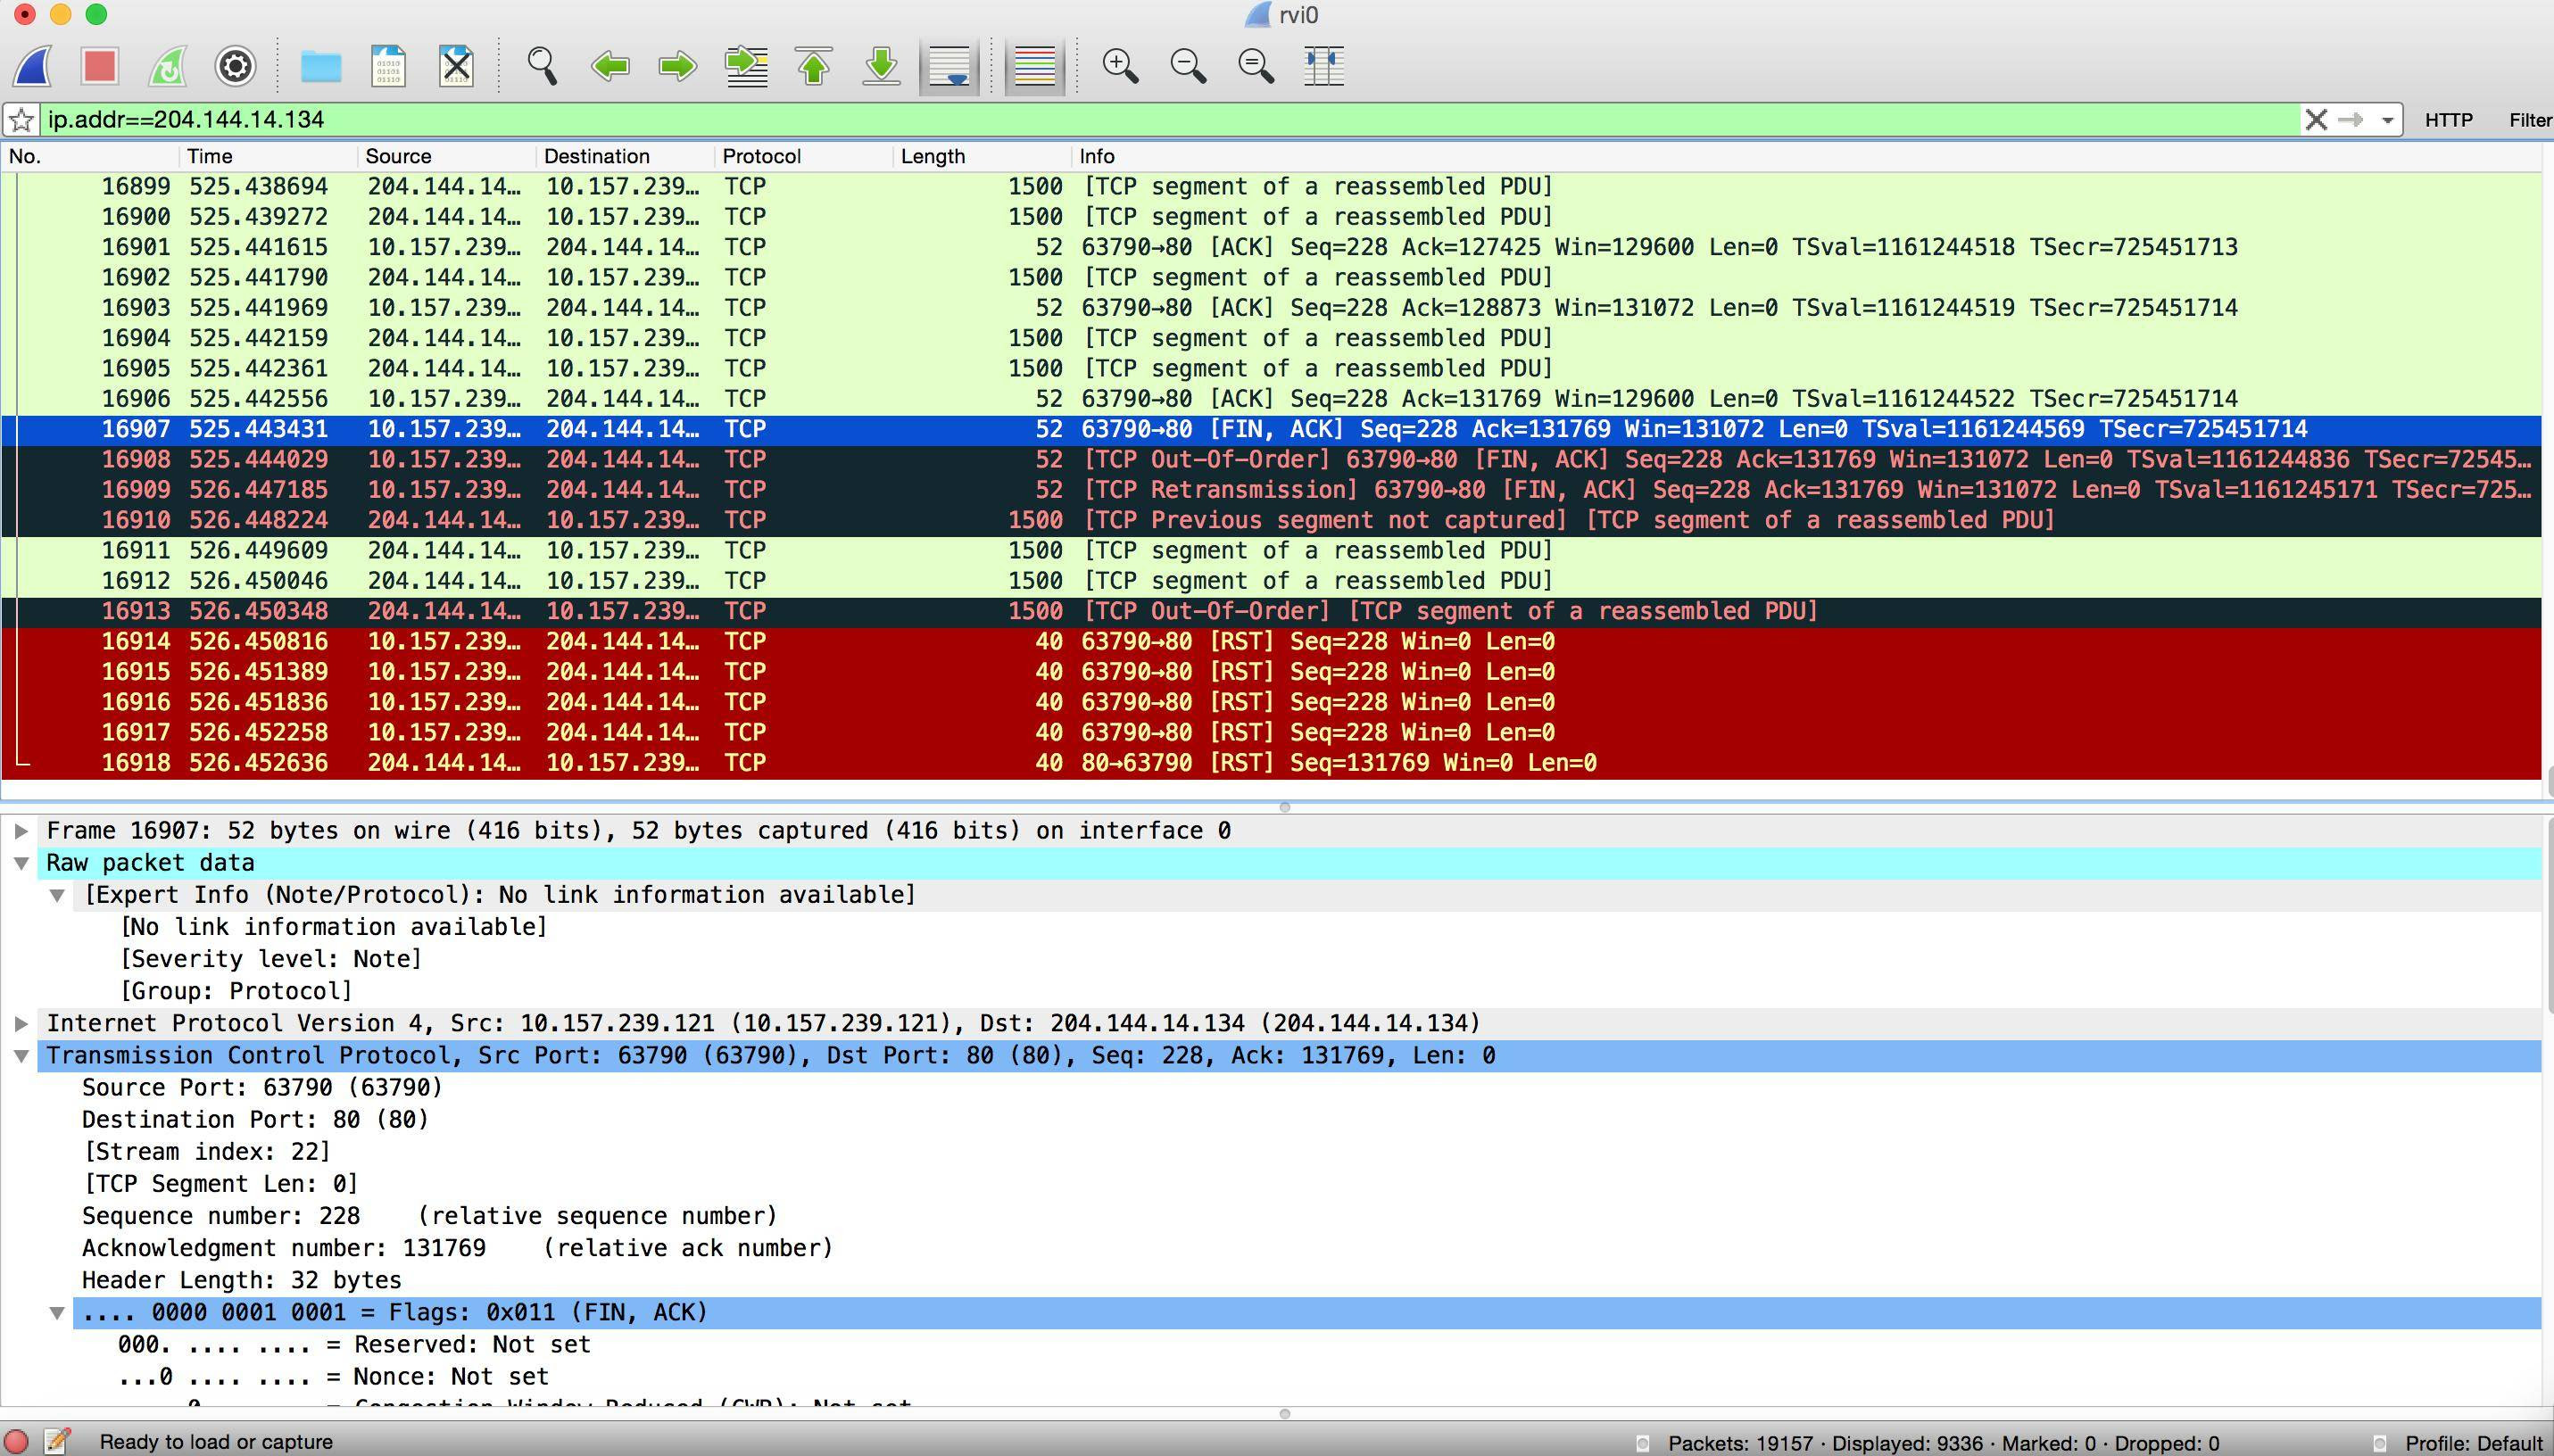Click Profile: Default in status bar

tap(2473, 1443)
